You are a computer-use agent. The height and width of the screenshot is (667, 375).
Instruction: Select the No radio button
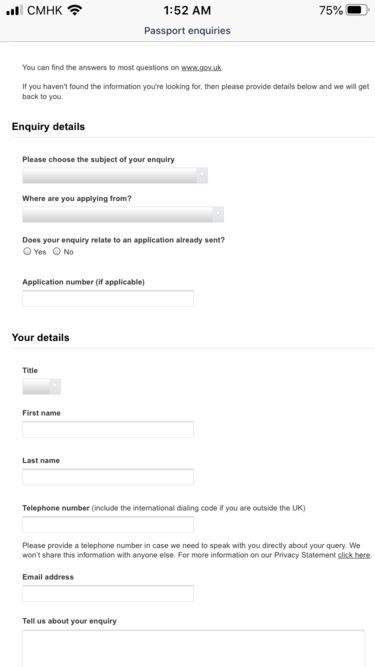[57, 251]
